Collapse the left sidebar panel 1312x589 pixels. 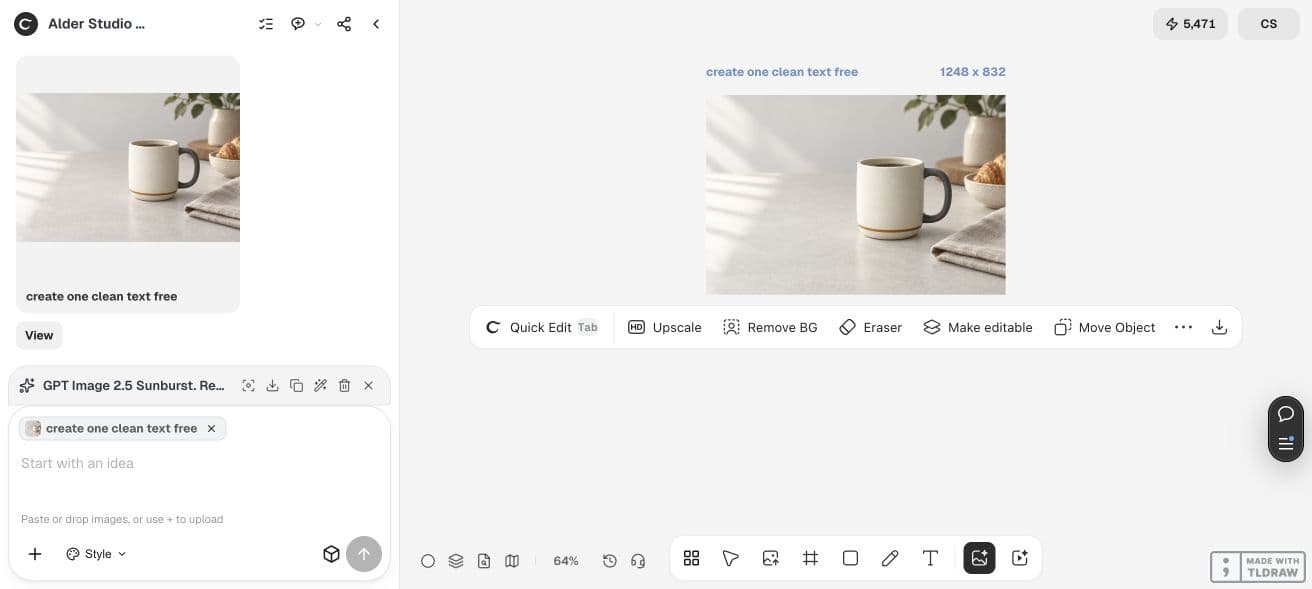pos(376,24)
